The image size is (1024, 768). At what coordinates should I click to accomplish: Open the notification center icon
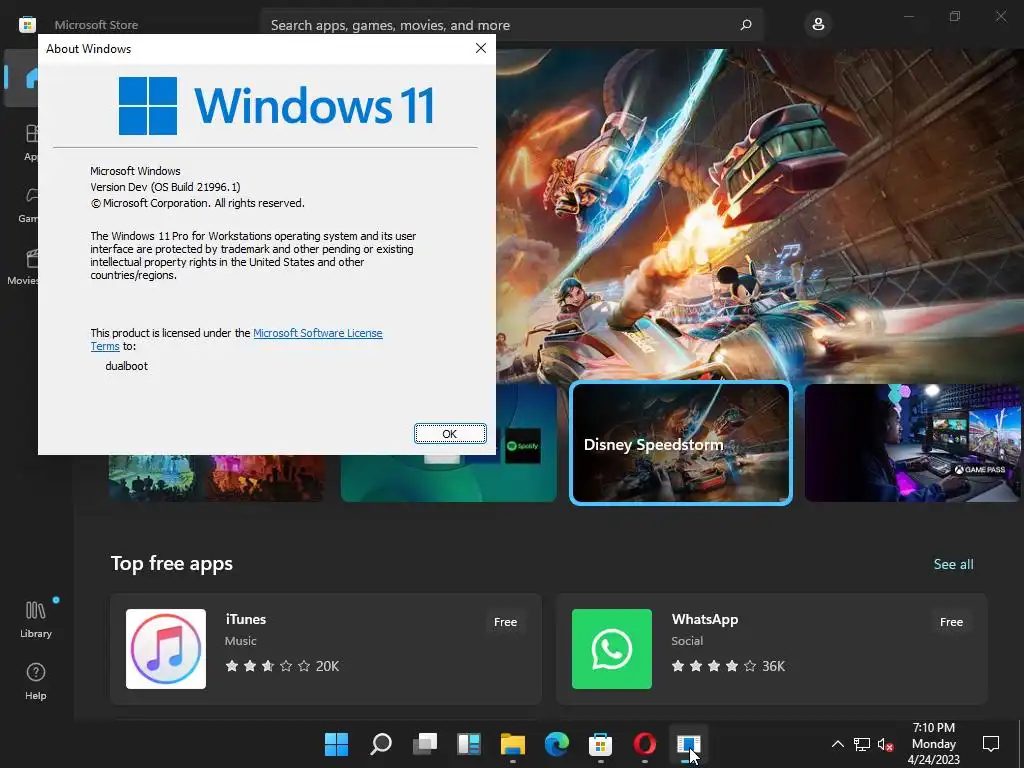pos(991,744)
